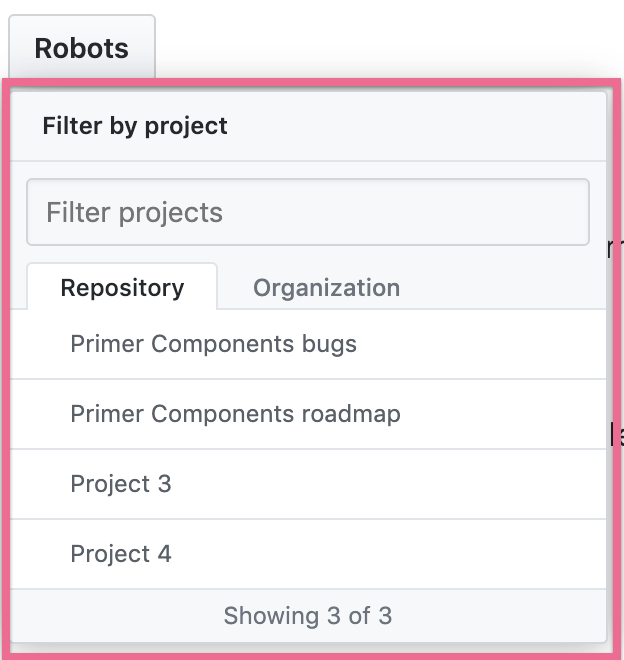Viewport: 624px width, 660px height.
Task: Show organization-level projects tab
Action: click(x=326, y=288)
